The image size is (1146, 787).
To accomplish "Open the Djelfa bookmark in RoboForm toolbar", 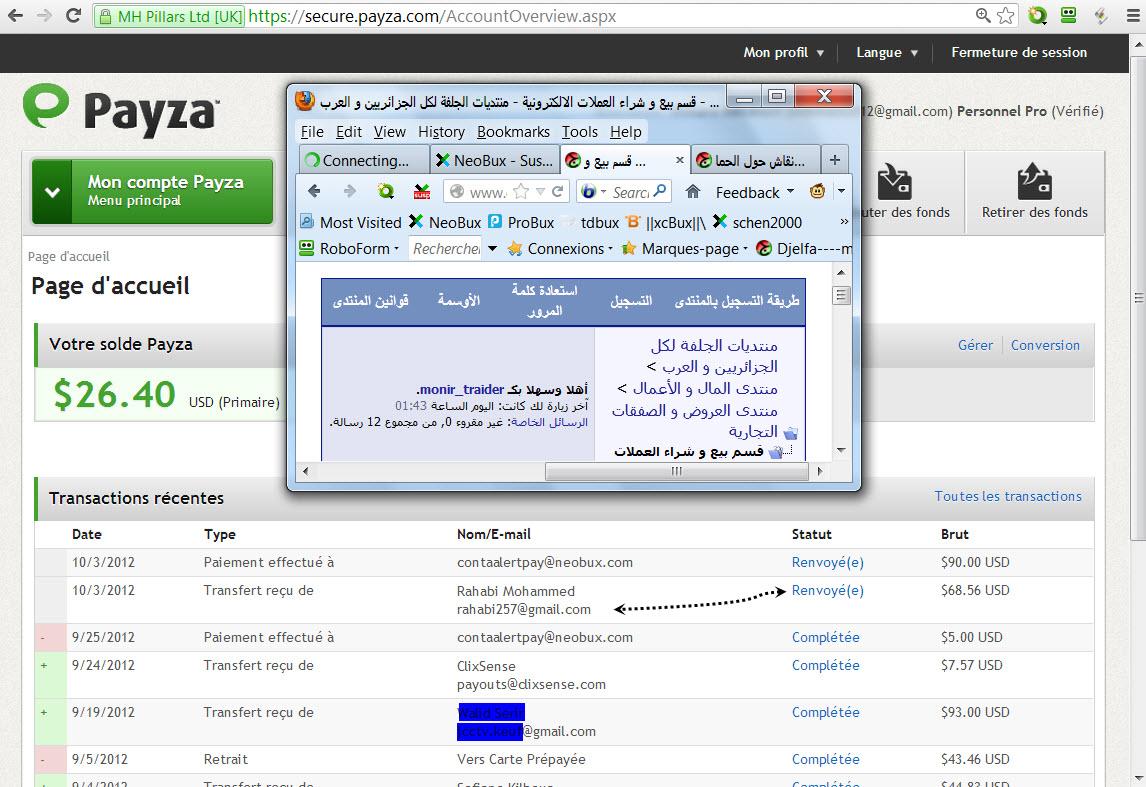I will point(804,248).
